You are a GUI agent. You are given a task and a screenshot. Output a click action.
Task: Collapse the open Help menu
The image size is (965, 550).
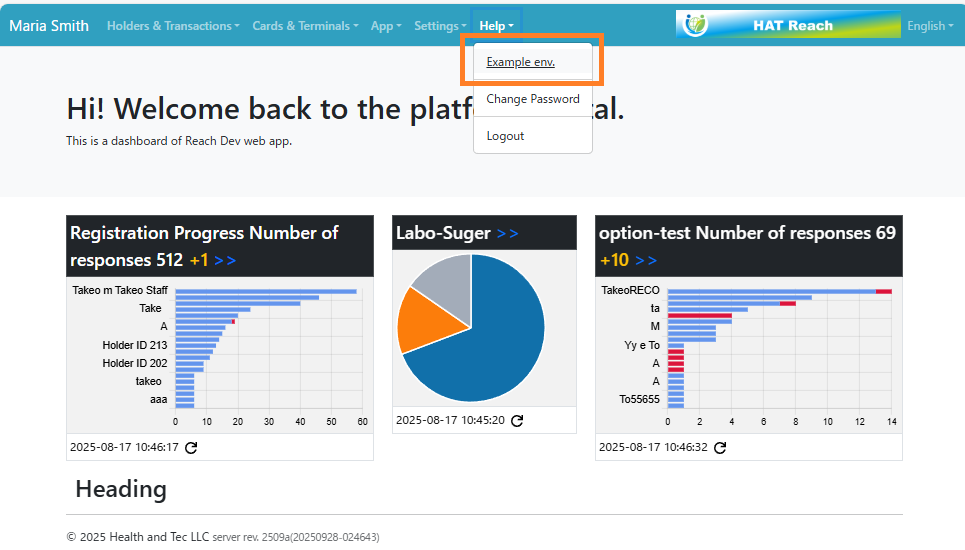496,26
